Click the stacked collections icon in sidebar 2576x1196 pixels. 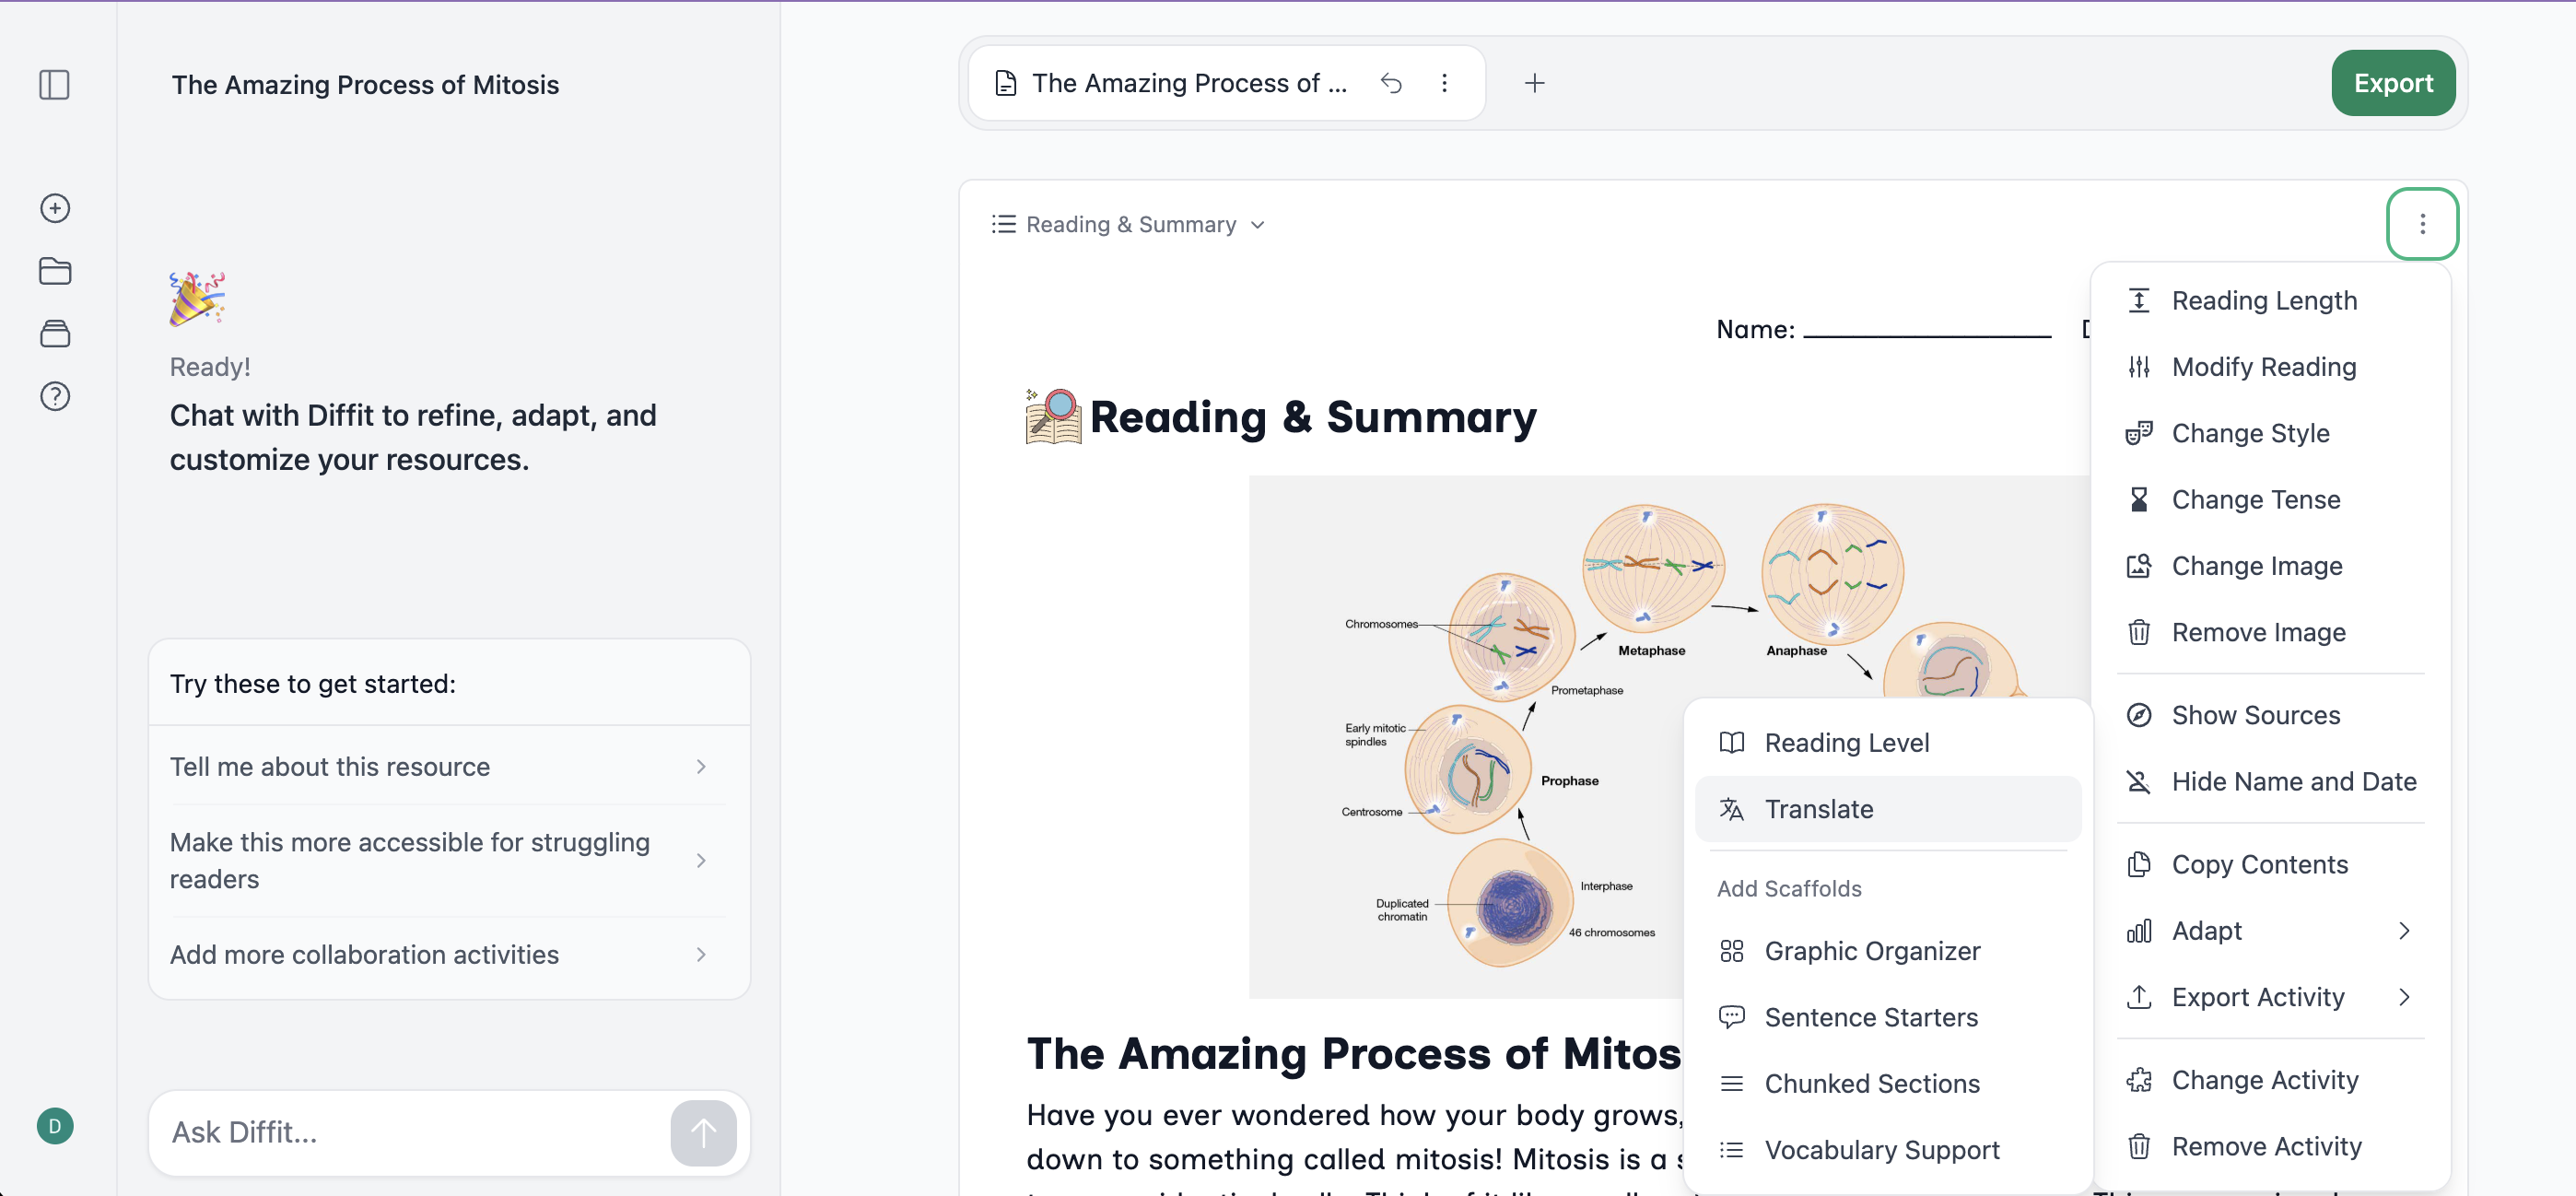pyautogui.click(x=55, y=334)
